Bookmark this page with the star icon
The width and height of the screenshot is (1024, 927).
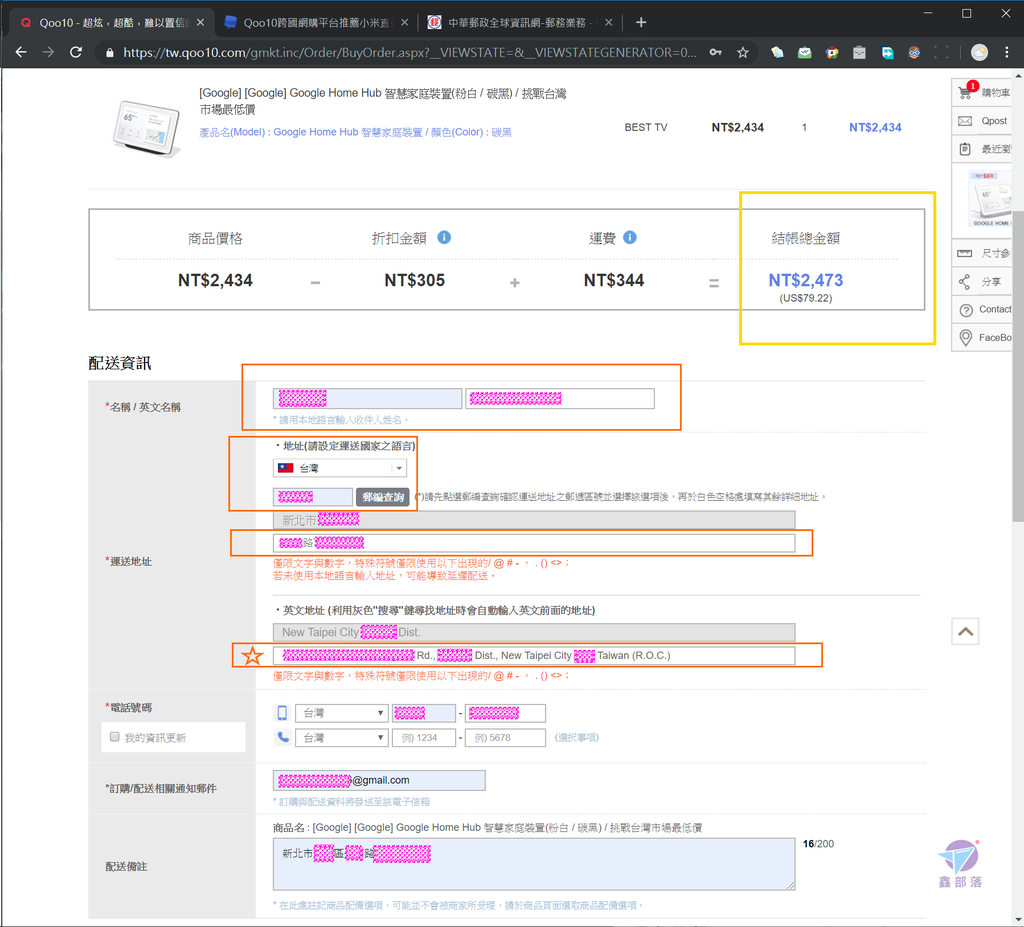tap(743, 52)
